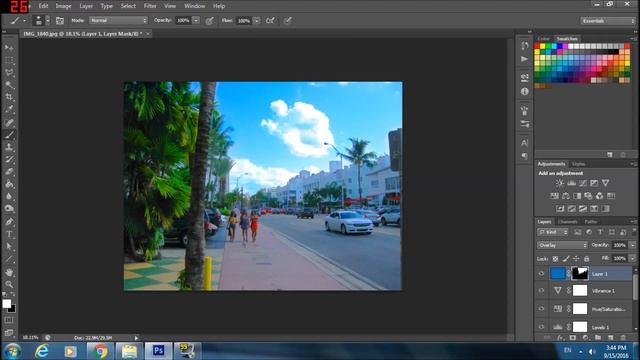Select the Clone Stamp tool
Viewport: 640px width, 360px height.
point(9,147)
